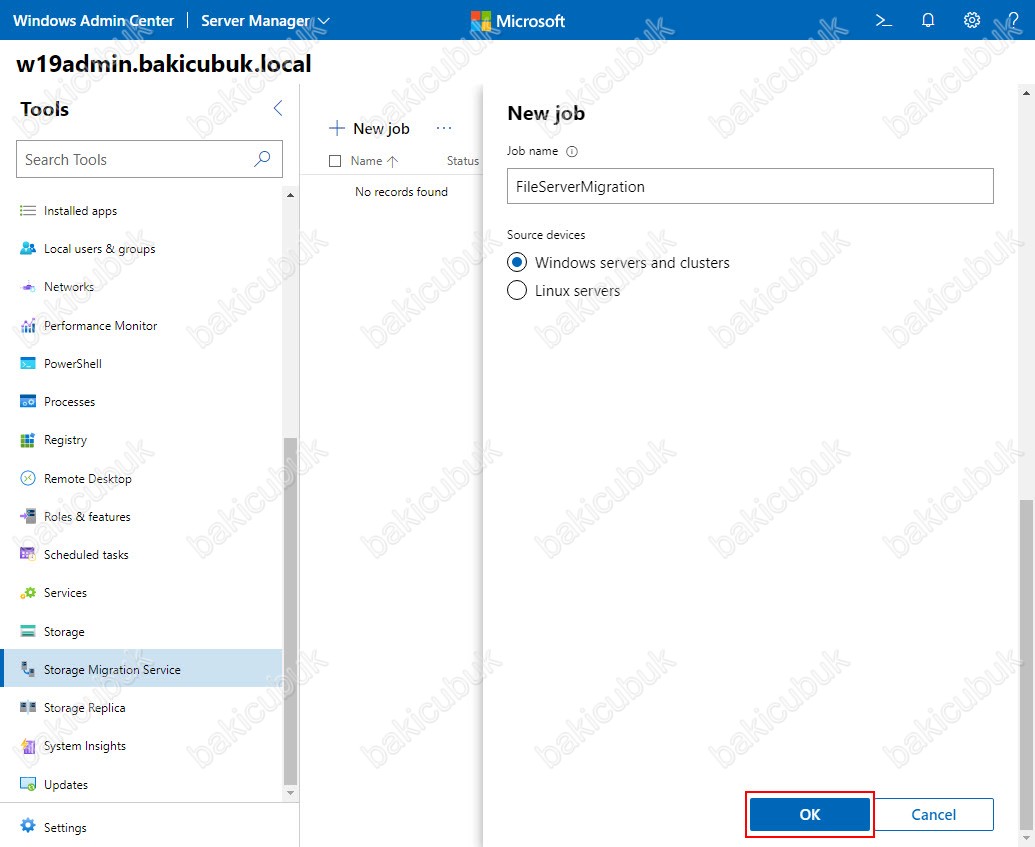Click the tools list scrollbar thumb
Image resolution: width=1035 pixels, height=847 pixels.
(x=290, y=611)
